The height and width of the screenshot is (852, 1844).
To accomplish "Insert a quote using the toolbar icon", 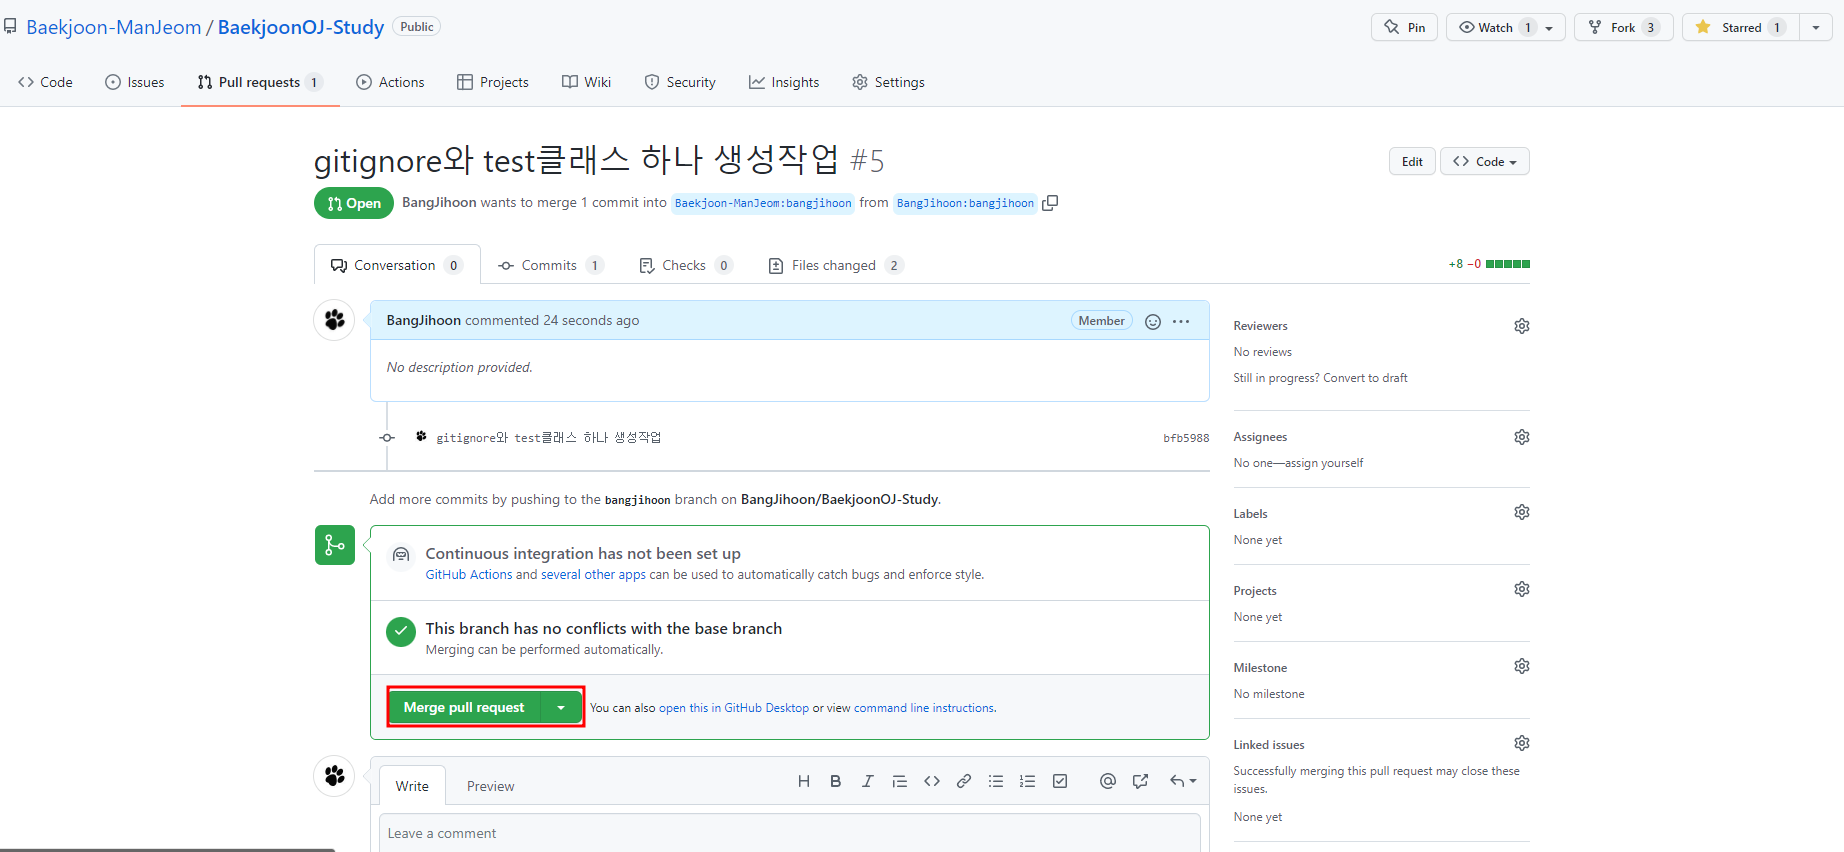I will point(899,782).
